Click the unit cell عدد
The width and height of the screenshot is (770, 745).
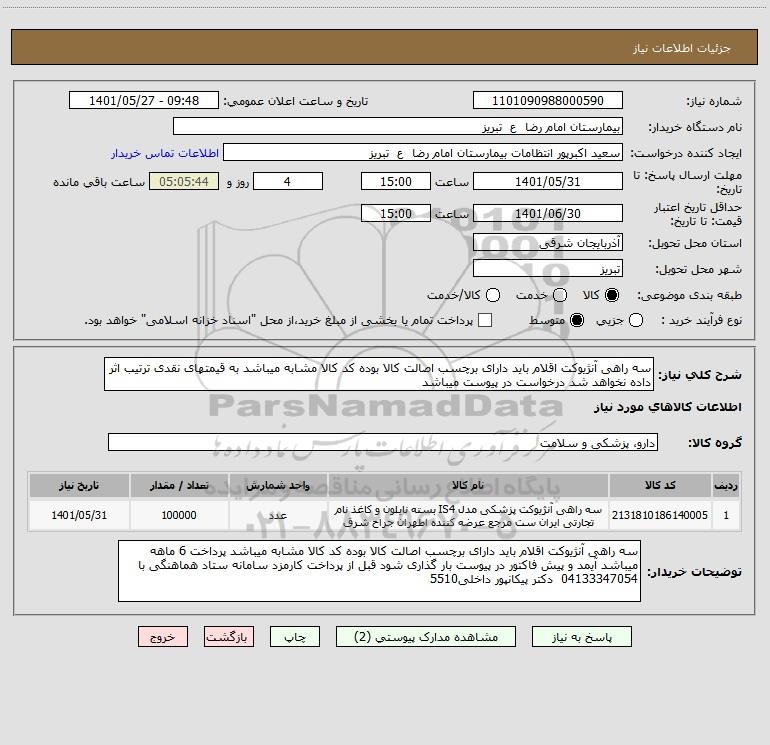278,515
